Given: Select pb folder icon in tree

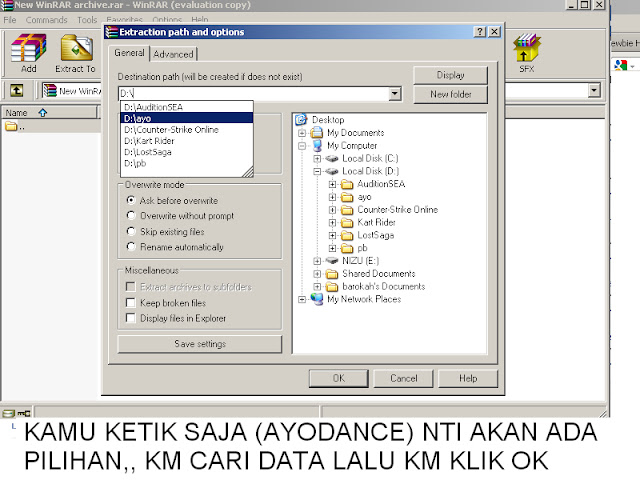Looking at the screenshot, I should [347, 248].
